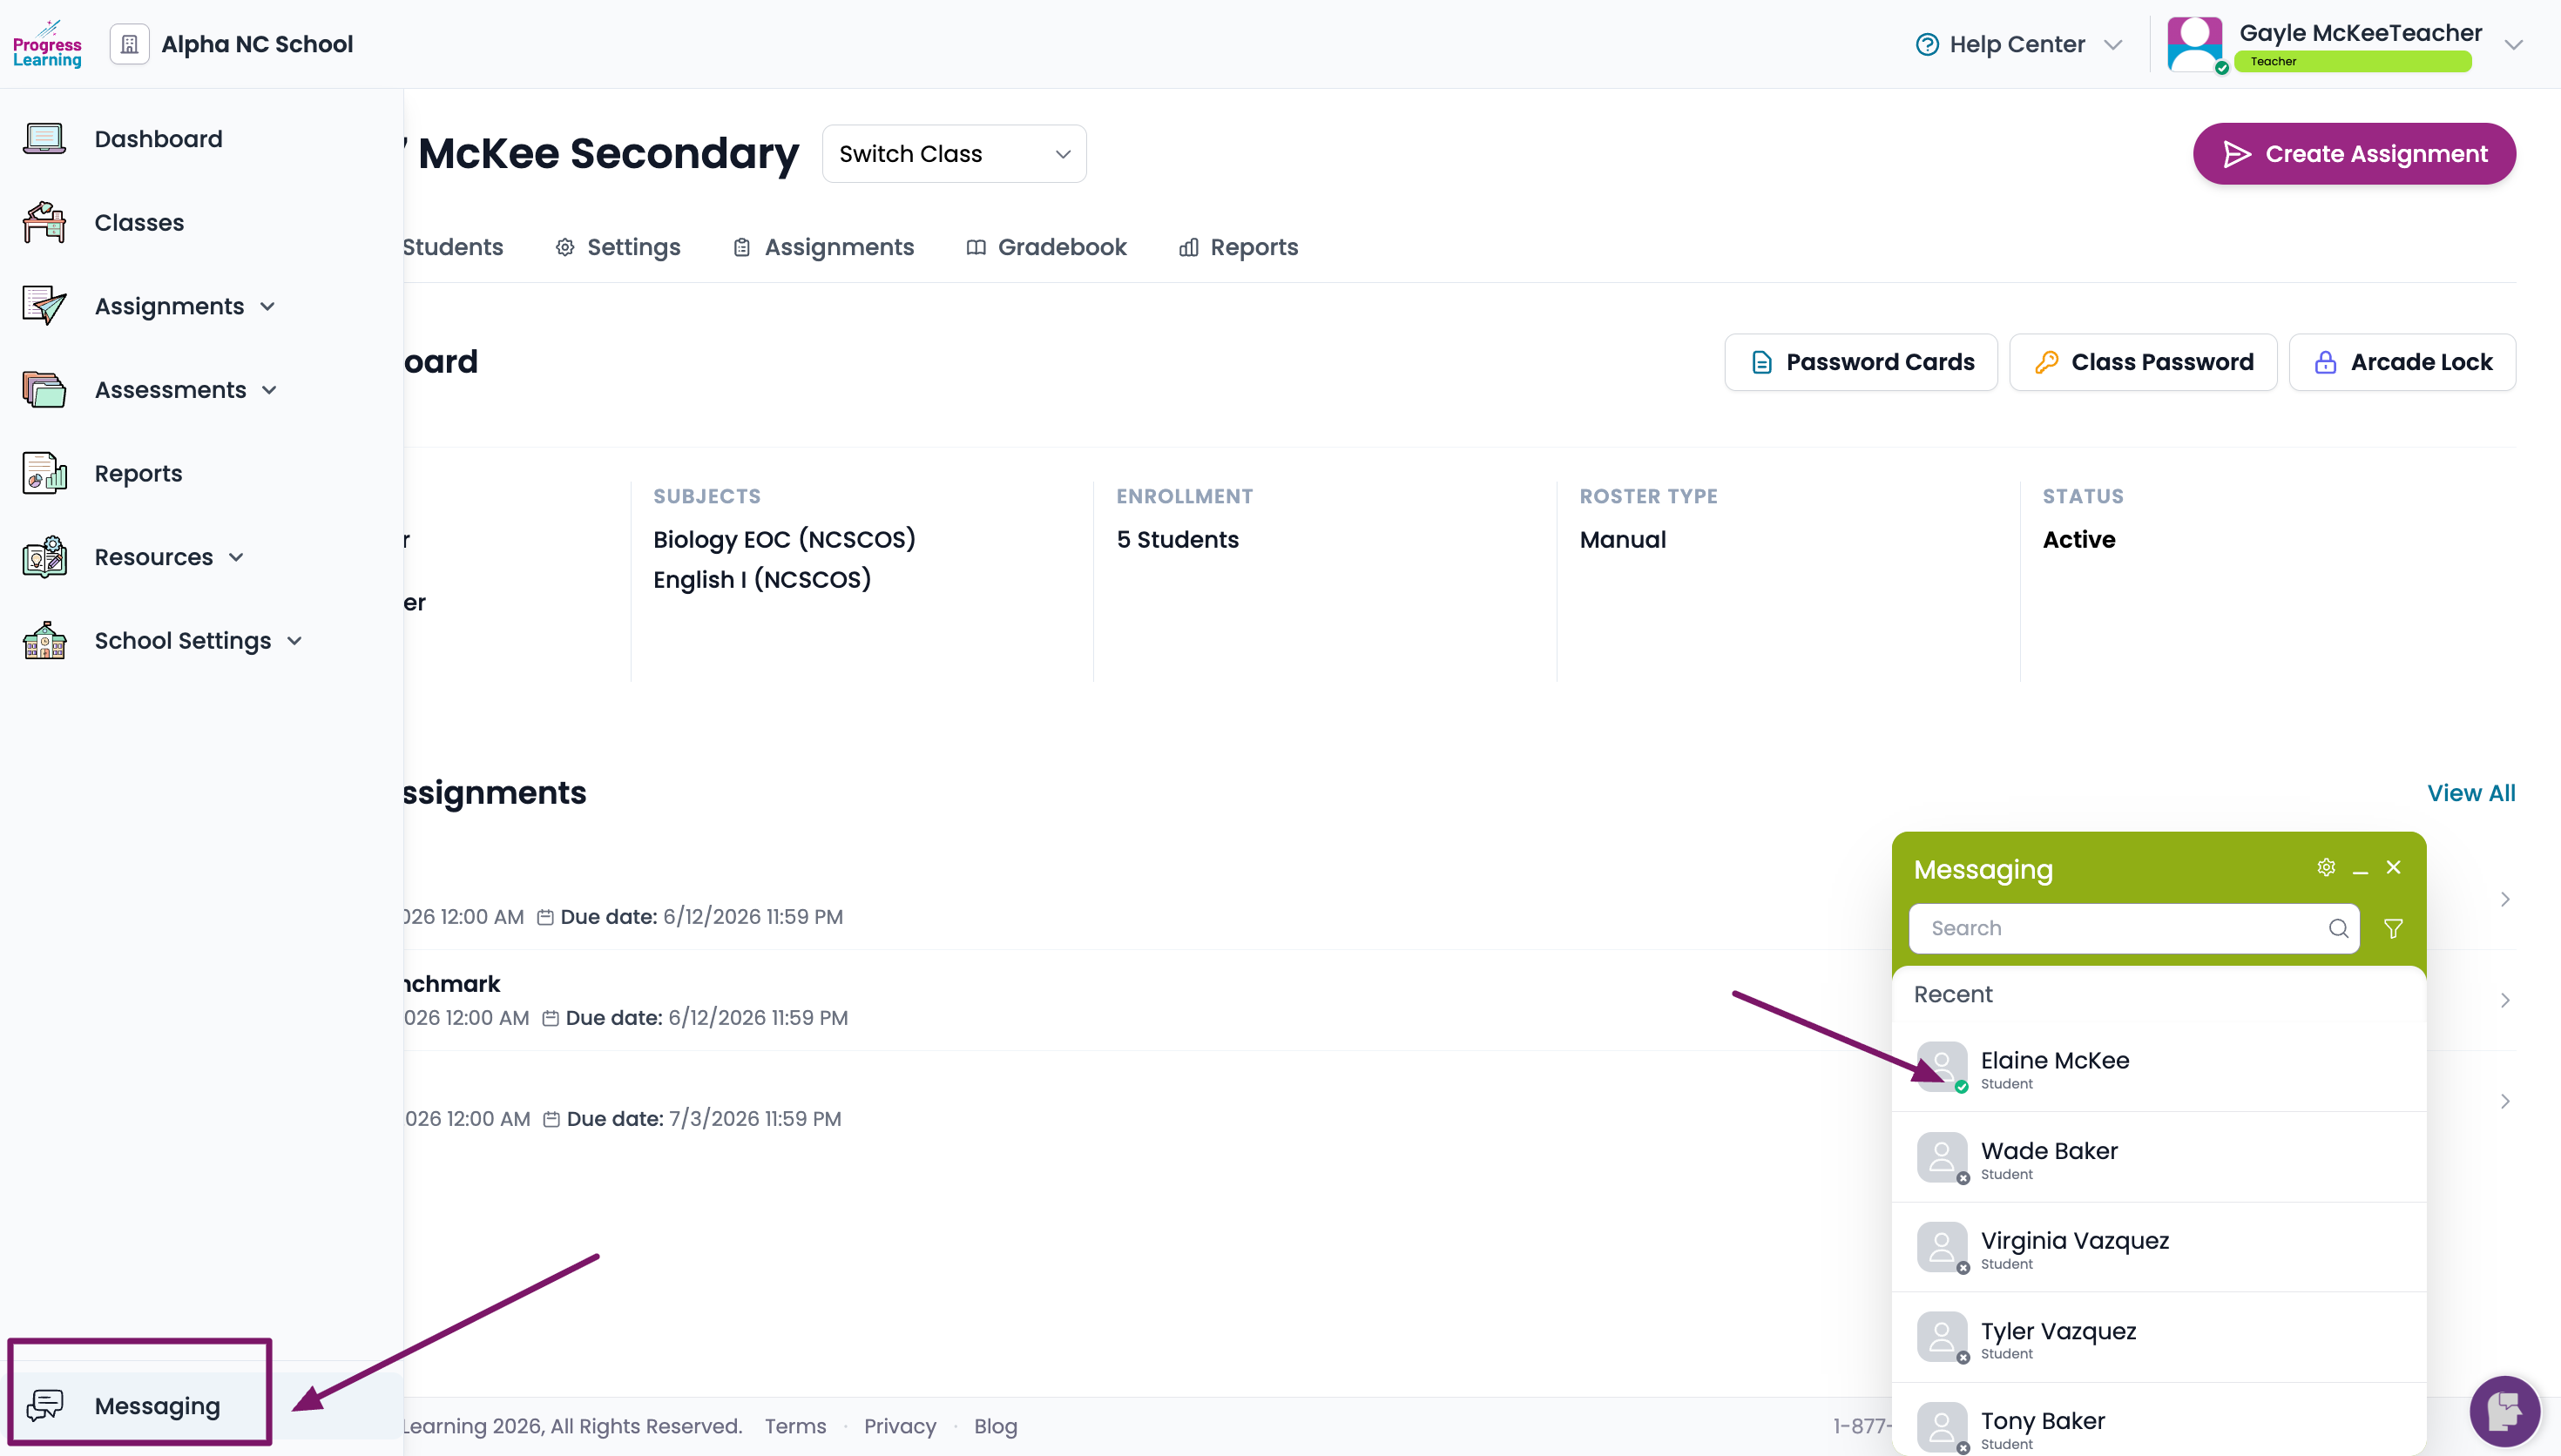Click Elaine McKee's avatar in Messaging
Viewport: 2561px width, 1456px height.
[x=1942, y=1066]
